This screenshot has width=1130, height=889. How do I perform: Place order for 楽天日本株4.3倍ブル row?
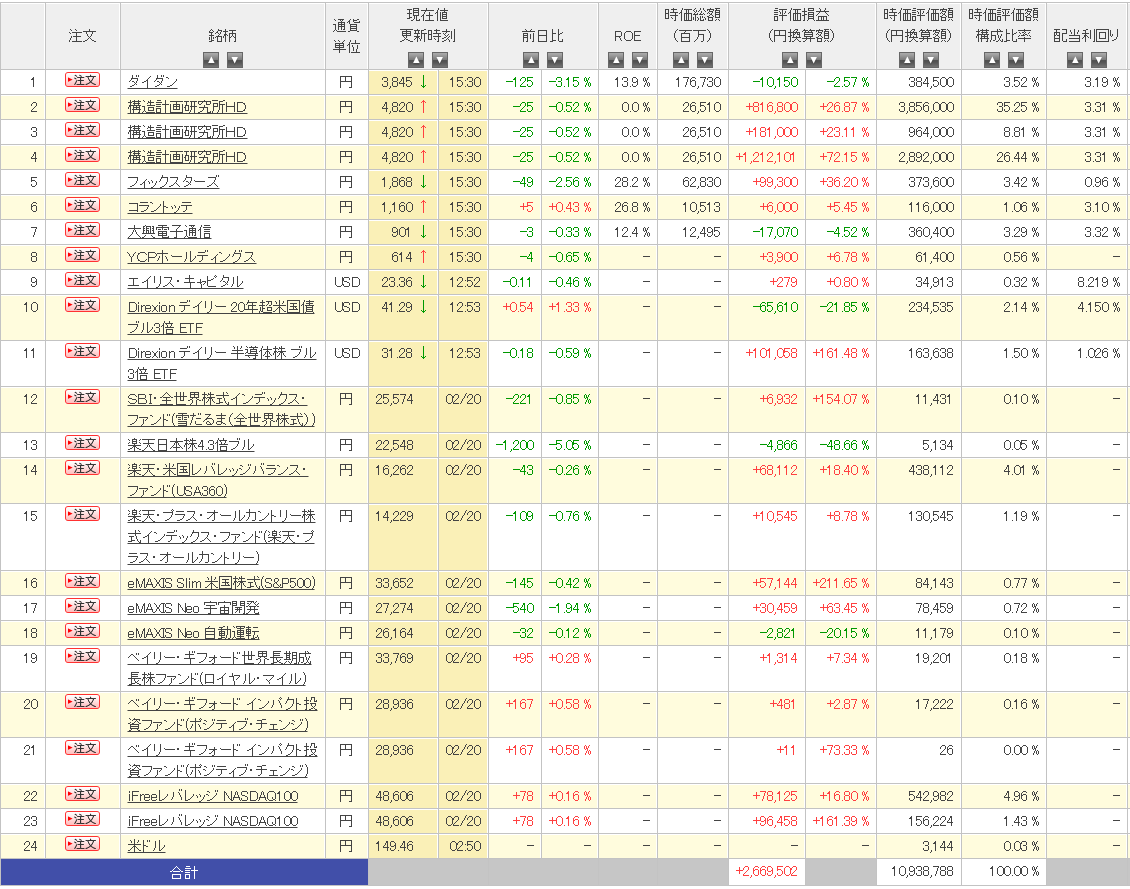[82, 443]
